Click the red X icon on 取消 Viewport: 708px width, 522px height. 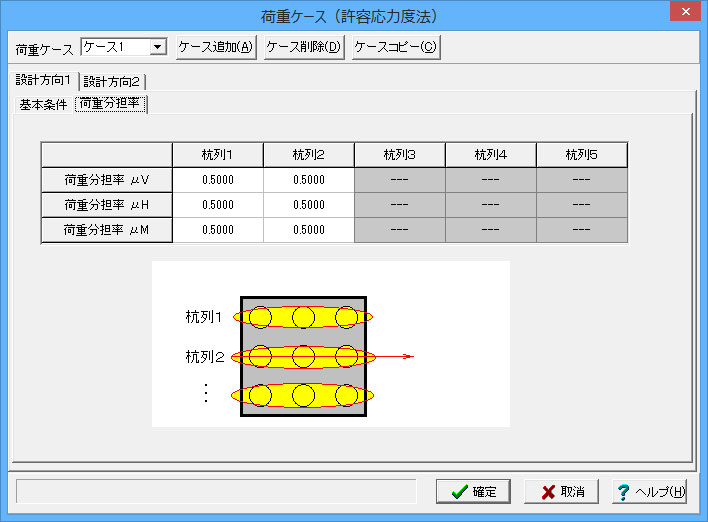[548, 492]
